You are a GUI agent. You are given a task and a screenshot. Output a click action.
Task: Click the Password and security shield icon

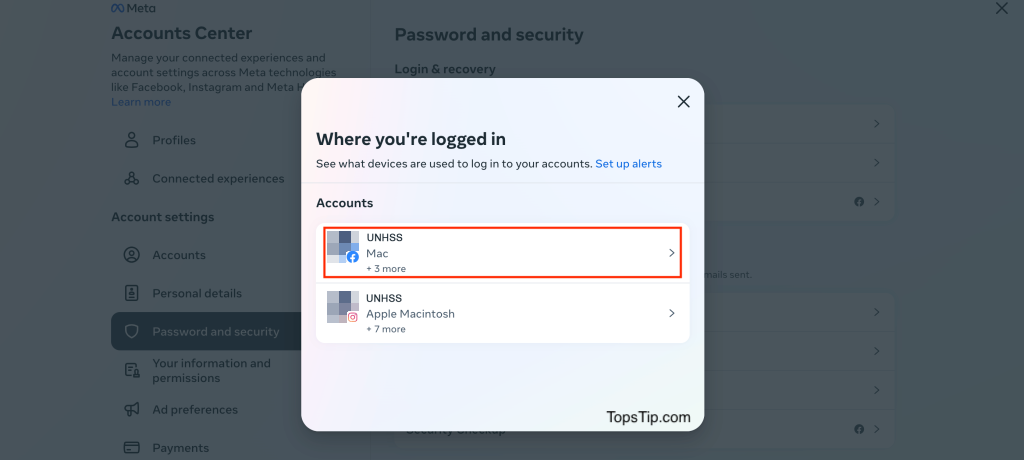[132, 331]
